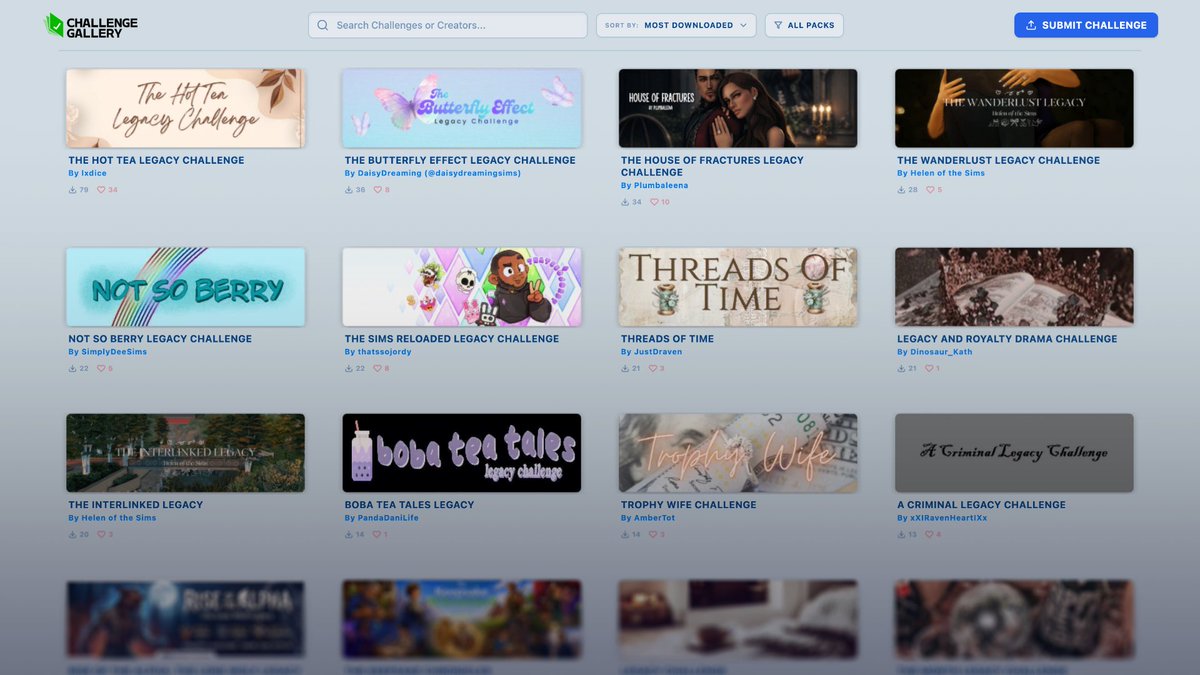
Task: Visit creator DaisyDreaming profile
Action: tap(432, 173)
